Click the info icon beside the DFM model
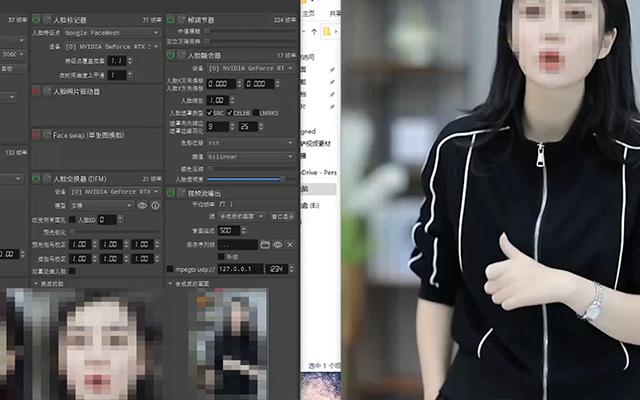 (x=155, y=205)
